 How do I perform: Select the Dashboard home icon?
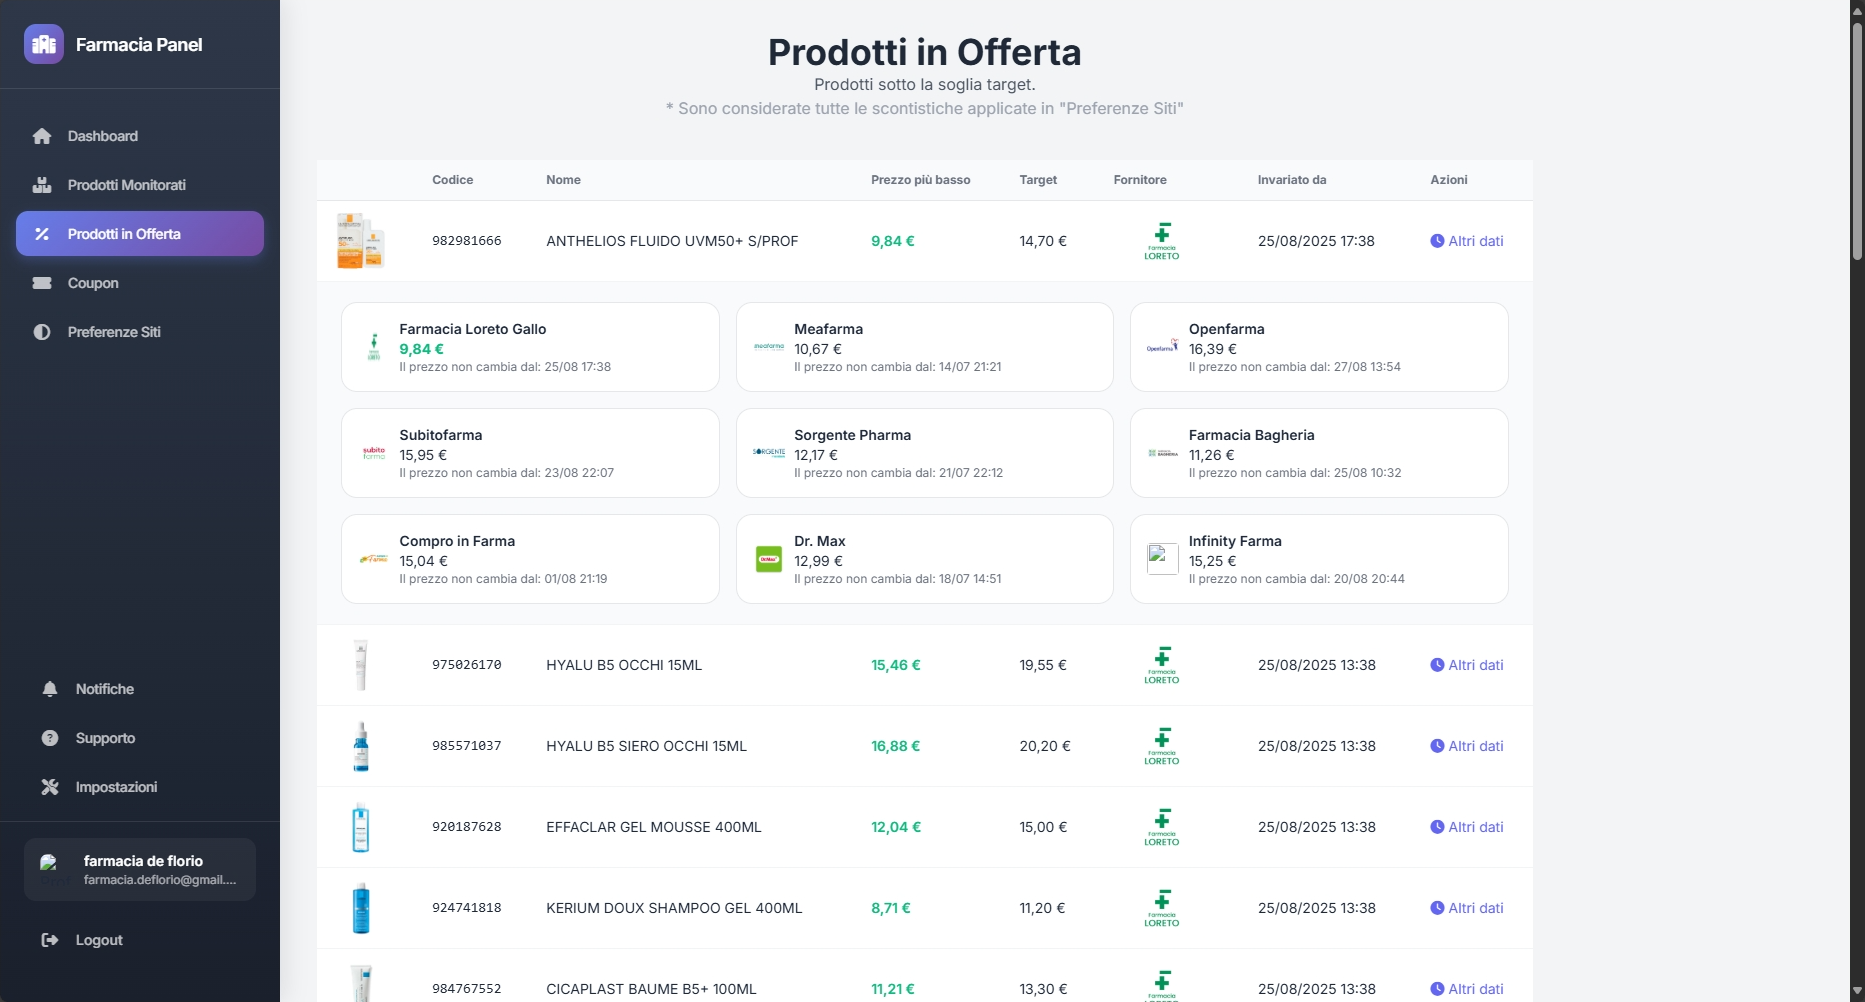[x=42, y=135]
